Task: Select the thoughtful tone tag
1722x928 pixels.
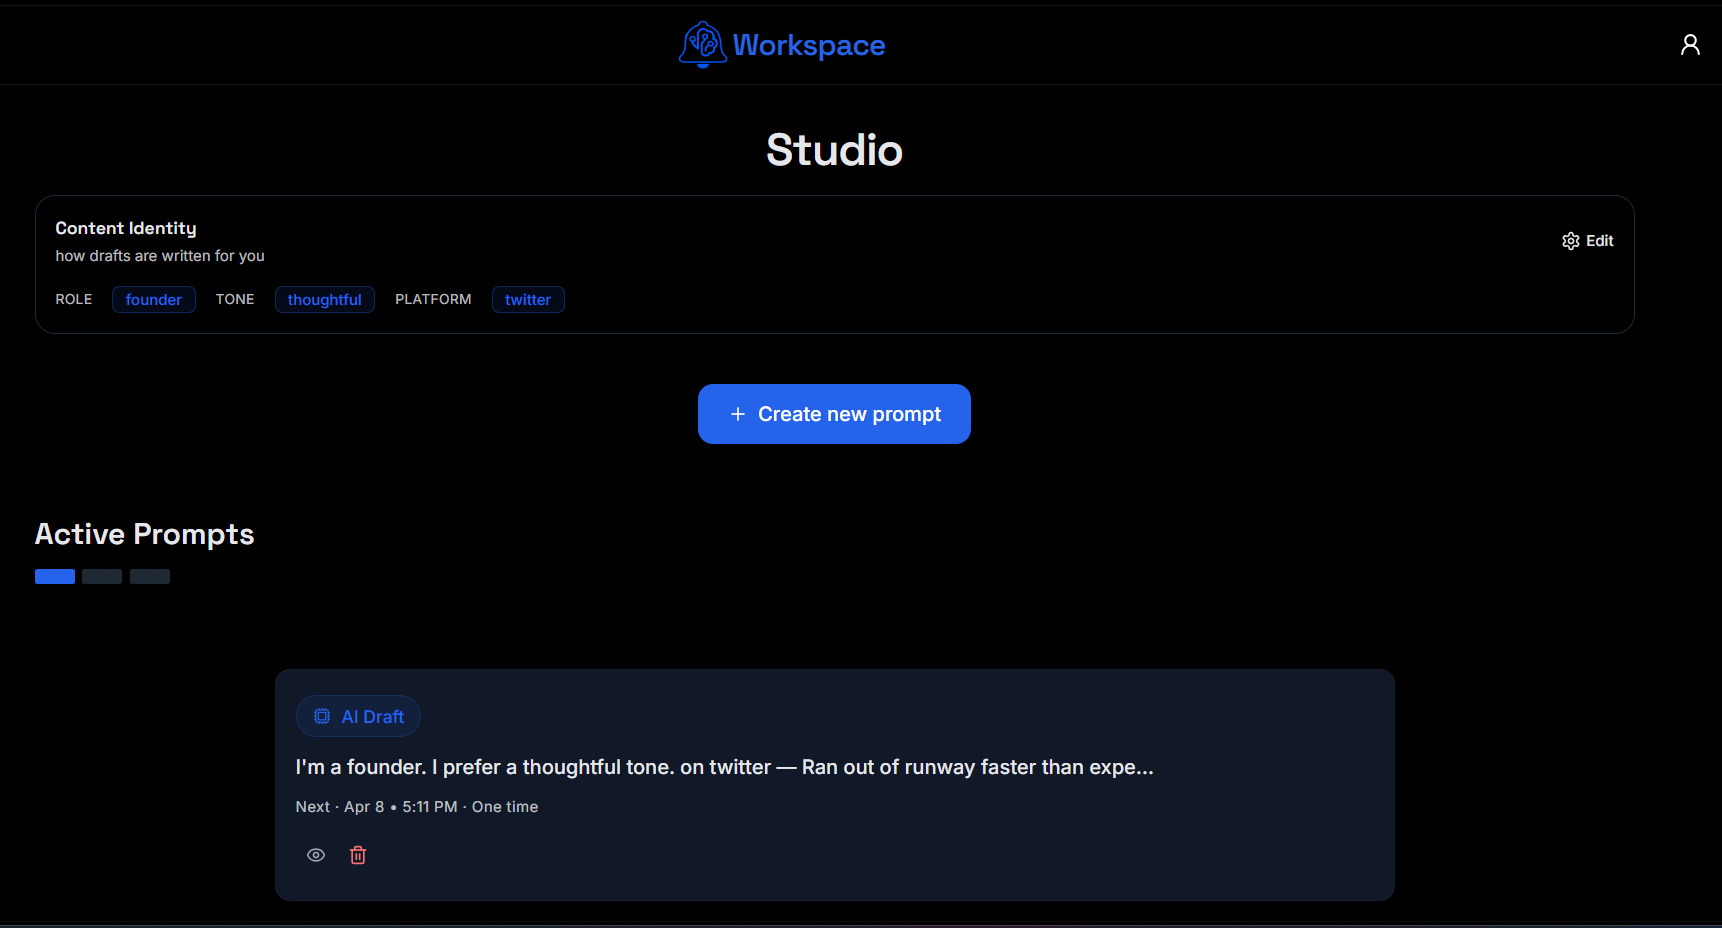Action: coord(325,300)
